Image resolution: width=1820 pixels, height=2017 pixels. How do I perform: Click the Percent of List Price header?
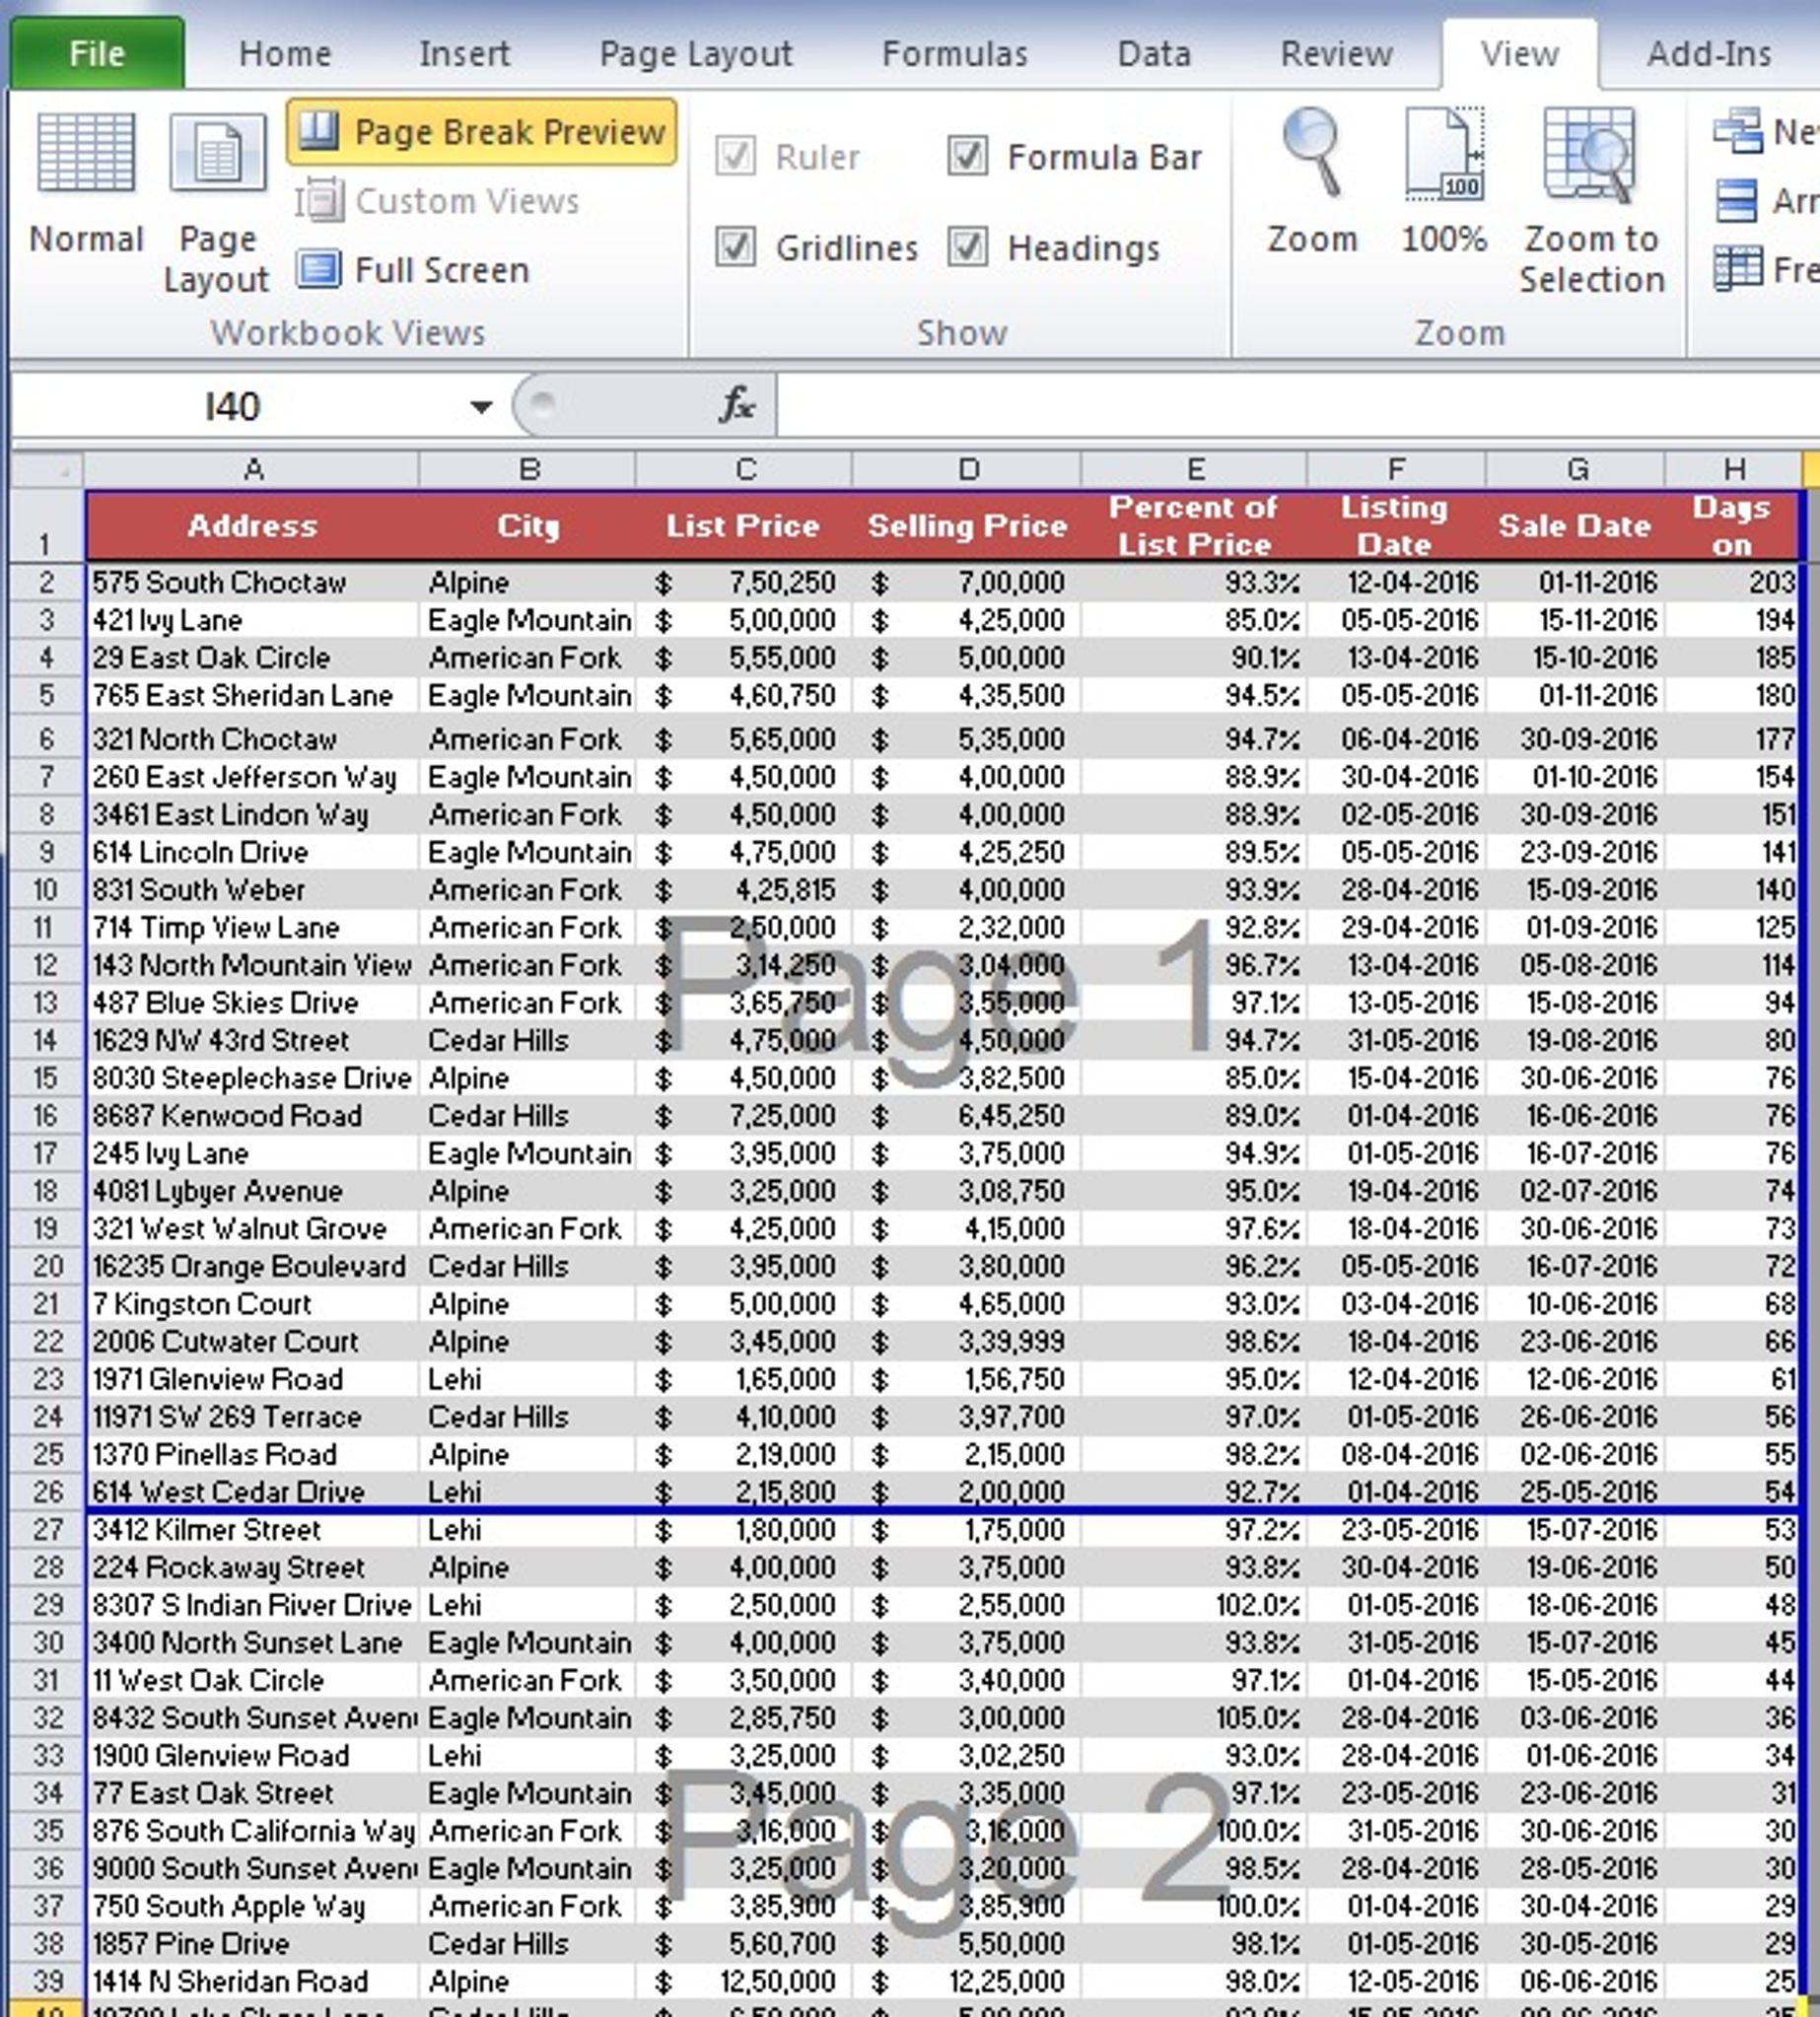click(1194, 525)
